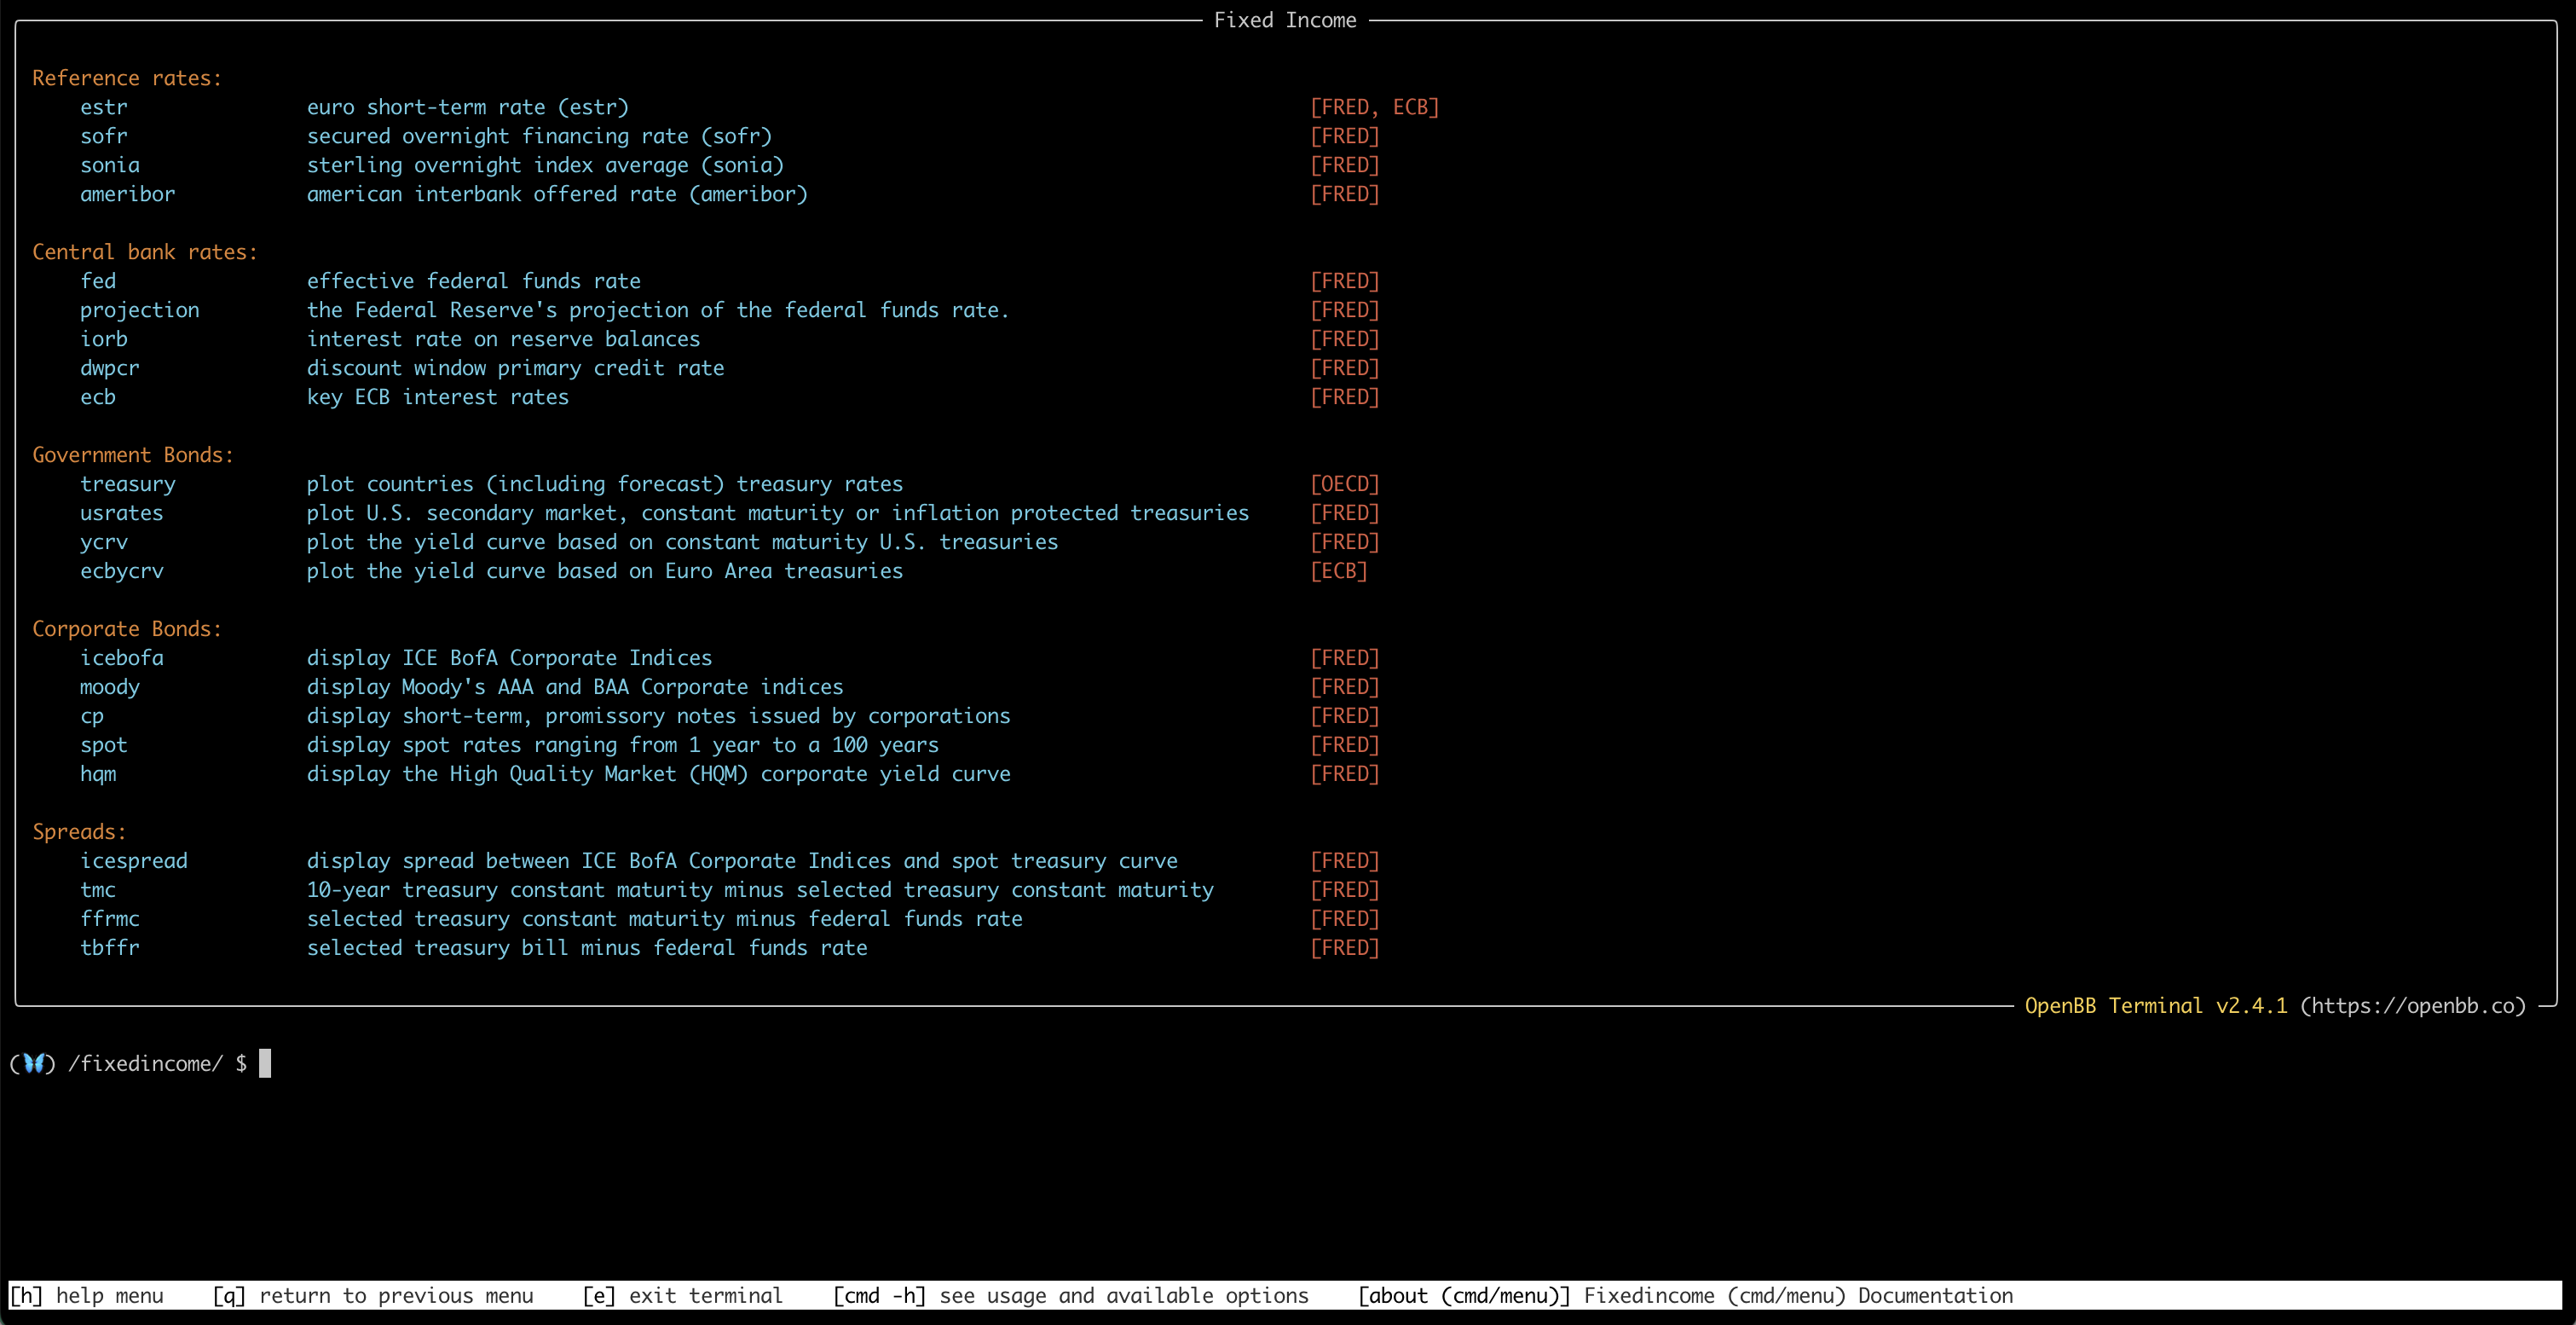The image size is (2576, 1325).
Task: Select the 'usrates' command text
Action: tap(122, 513)
